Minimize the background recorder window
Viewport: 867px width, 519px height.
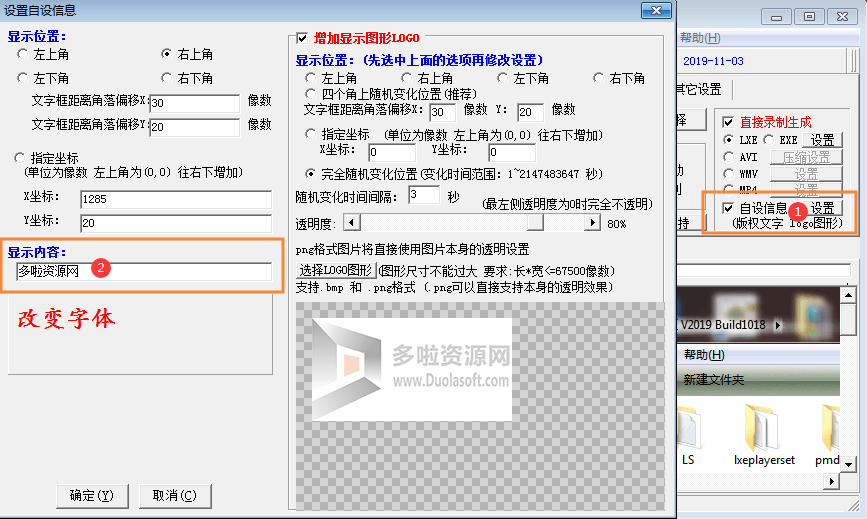776,17
